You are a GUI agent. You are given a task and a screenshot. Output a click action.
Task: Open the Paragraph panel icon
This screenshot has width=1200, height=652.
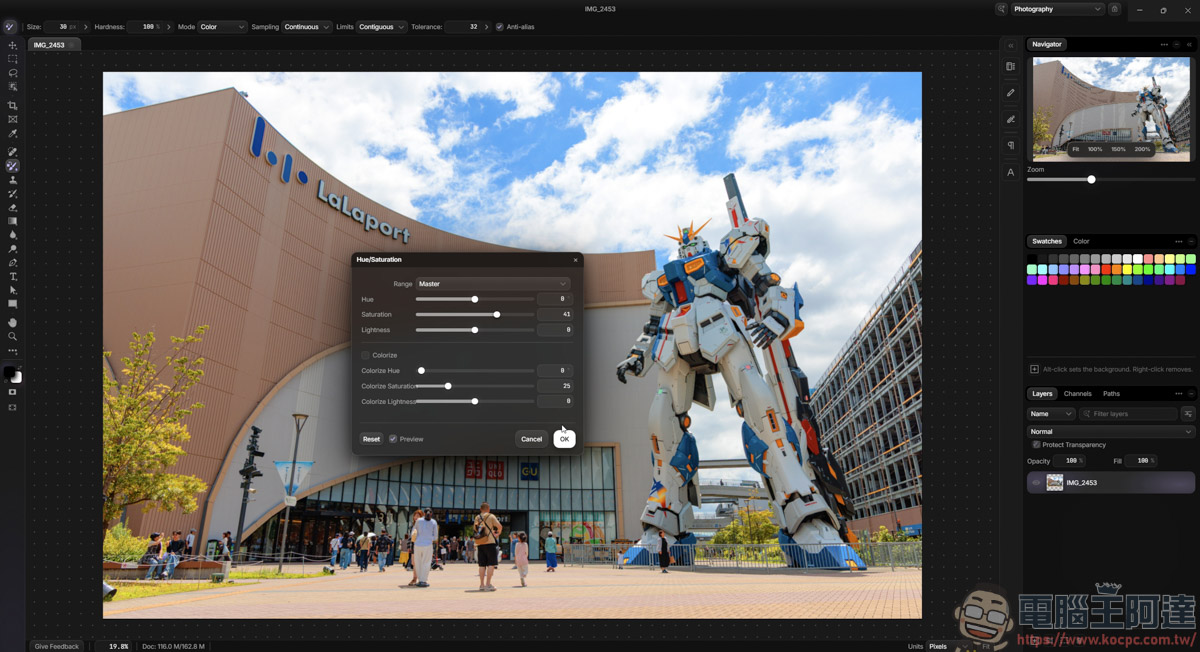(x=1011, y=146)
